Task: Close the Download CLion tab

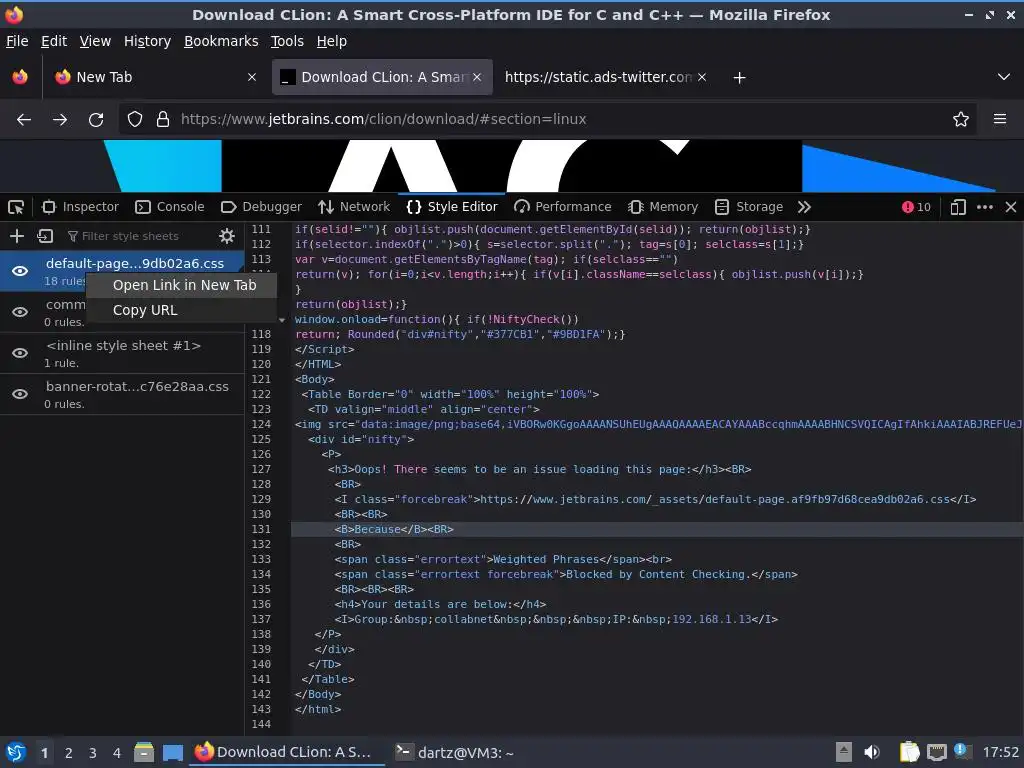Action: (x=477, y=77)
